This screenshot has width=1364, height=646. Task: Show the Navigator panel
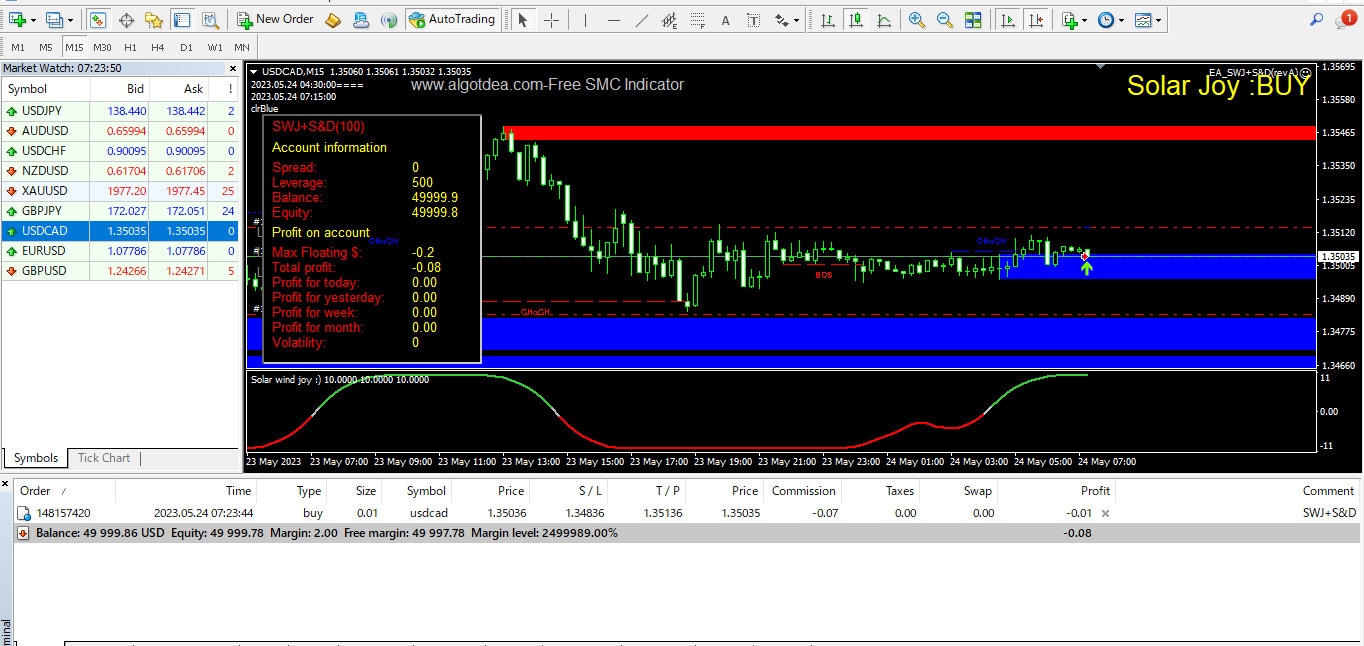coord(154,19)
